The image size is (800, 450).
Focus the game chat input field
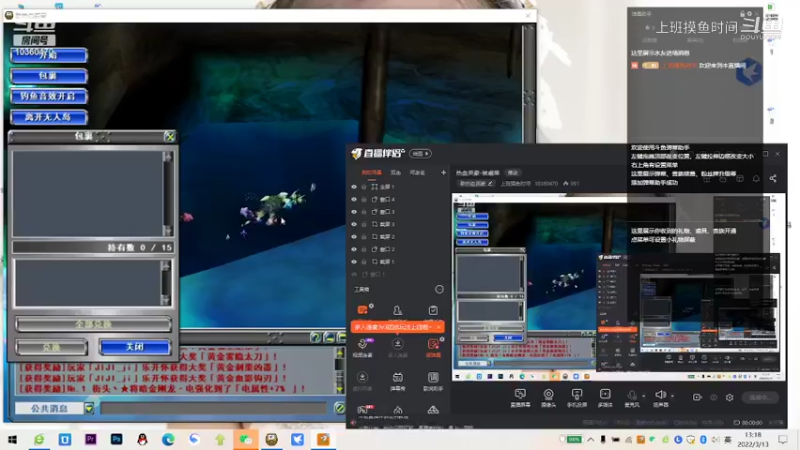(x=214, y=408)
